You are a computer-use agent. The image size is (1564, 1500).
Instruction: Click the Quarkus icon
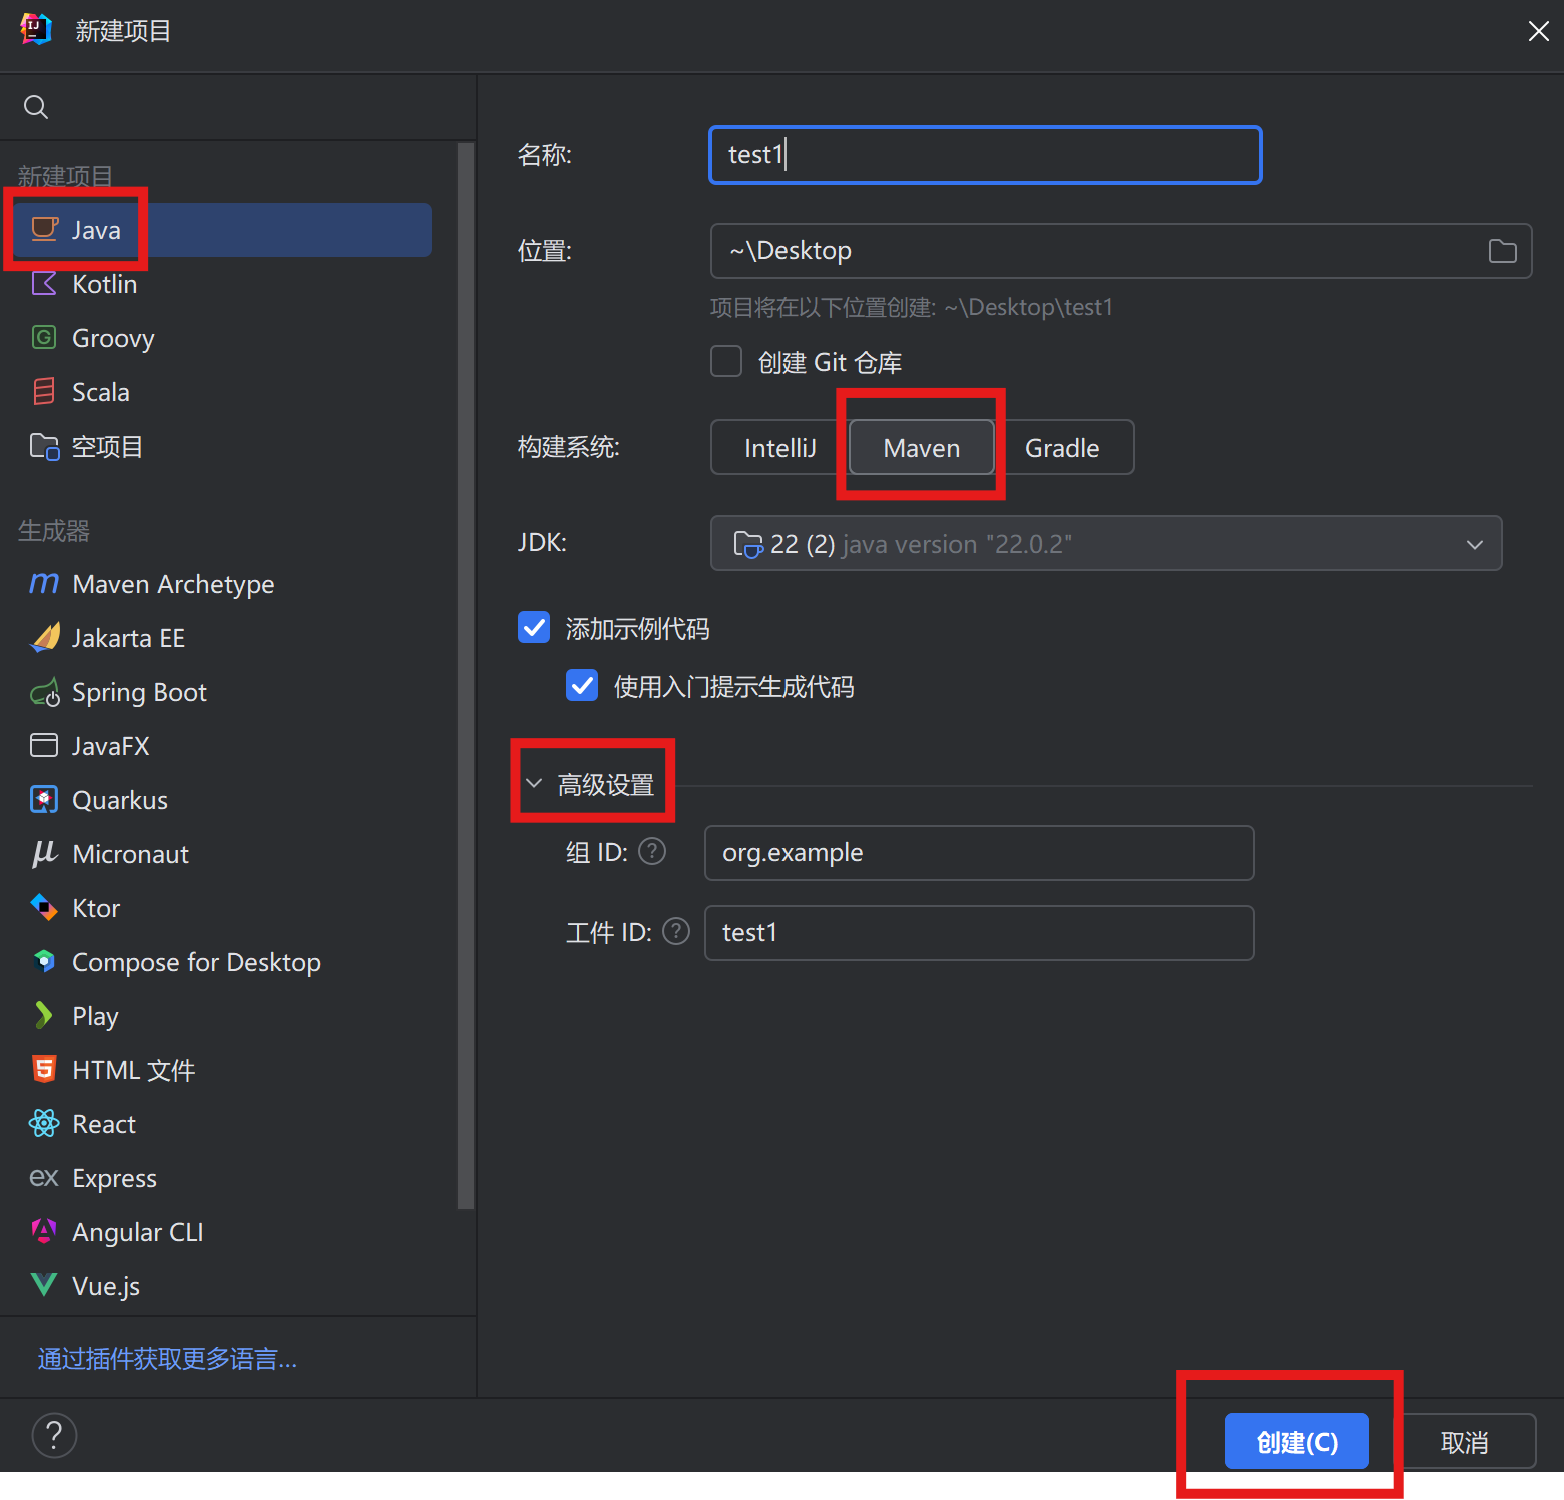(44, 799)
